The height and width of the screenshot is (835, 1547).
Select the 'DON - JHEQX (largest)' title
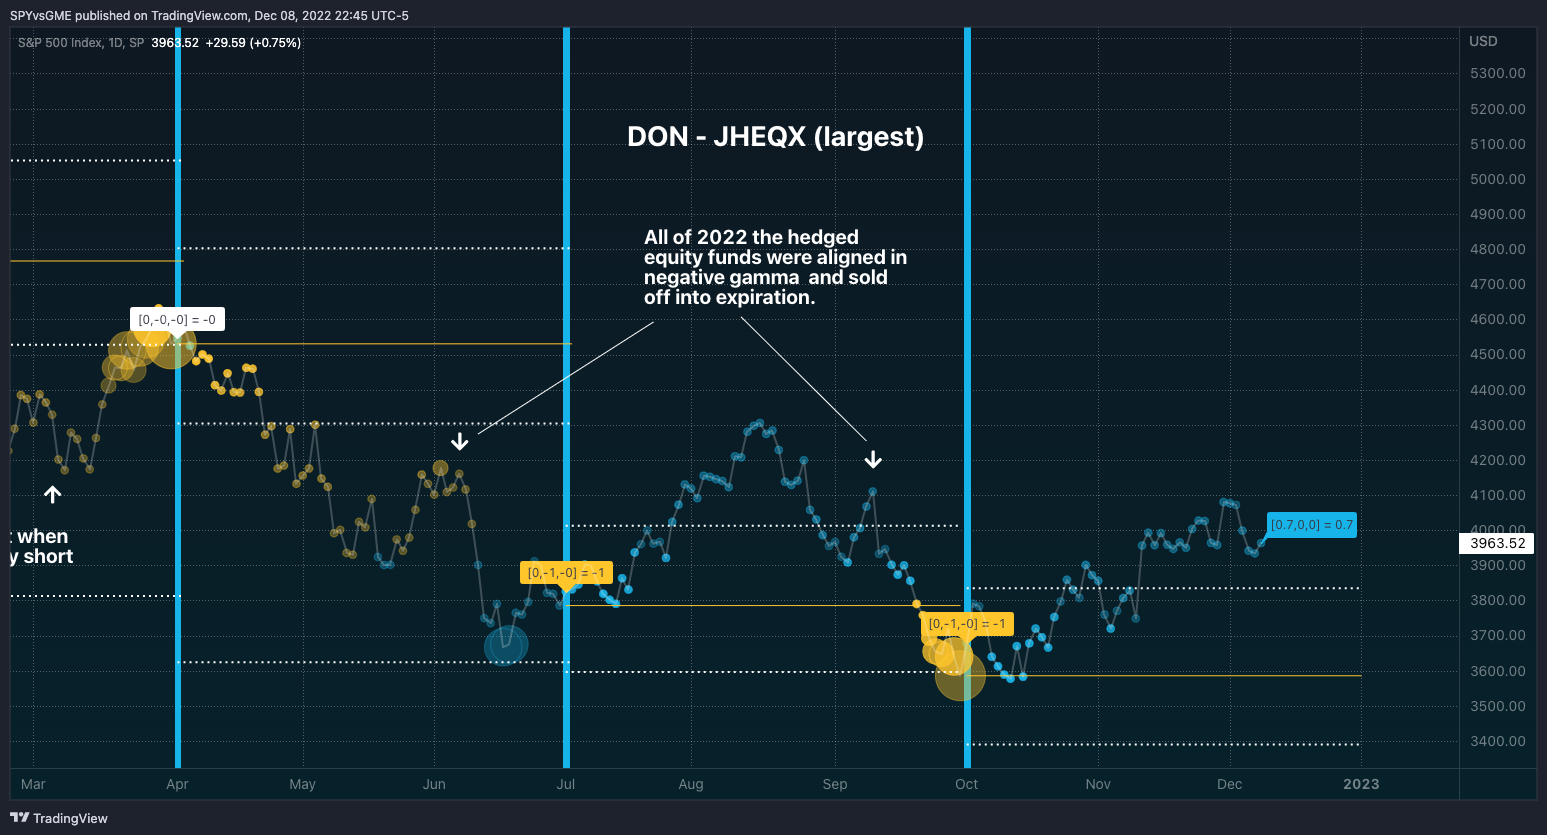coord(775,137)
